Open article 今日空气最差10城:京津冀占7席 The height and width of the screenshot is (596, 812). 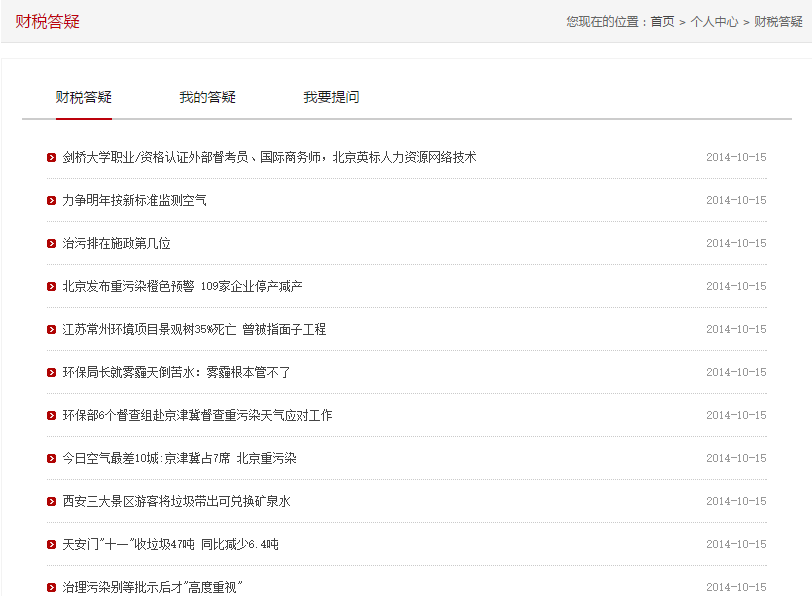click(179, 458)
